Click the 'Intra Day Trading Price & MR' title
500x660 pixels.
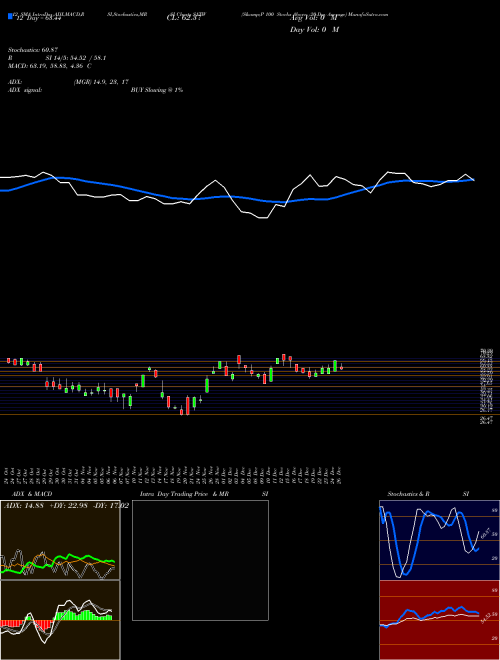point(184,494)
